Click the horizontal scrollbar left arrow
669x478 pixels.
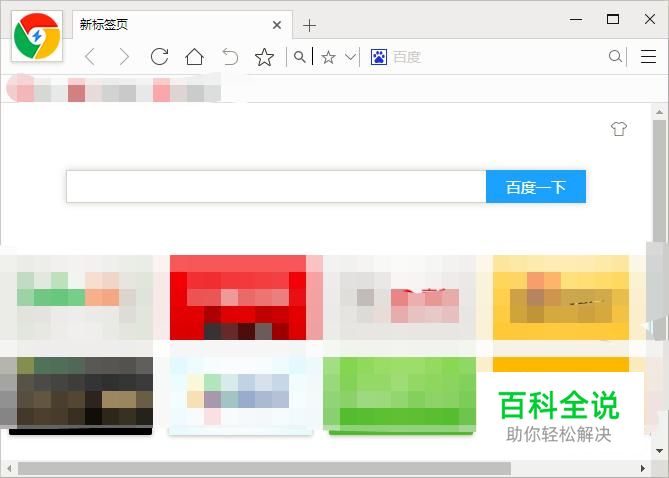9,469
